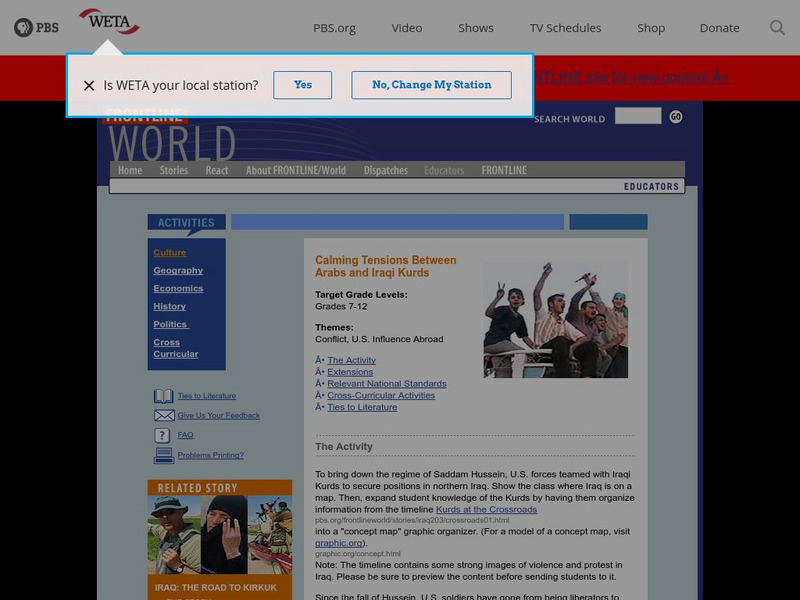
Task: Open Shop in top navigation
Action: point(651,28)
